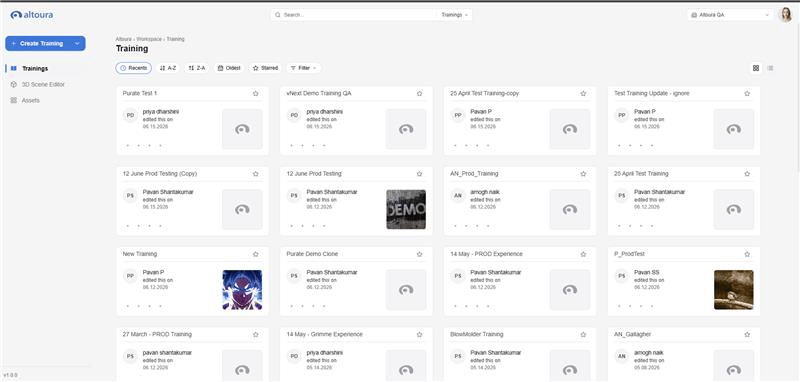Open the Altoura QA workspace dropdown
The height and width of the screenshot is (382, 800).
730,15
